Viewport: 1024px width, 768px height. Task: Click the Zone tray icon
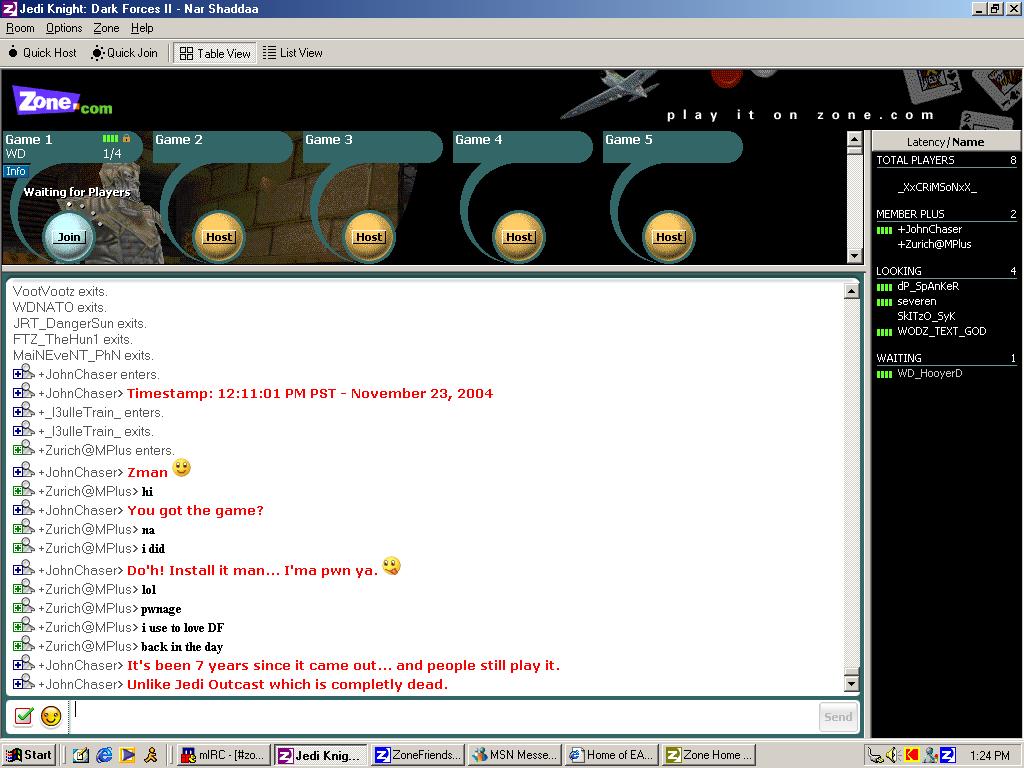pyautogui.click(x=947, y=756)
